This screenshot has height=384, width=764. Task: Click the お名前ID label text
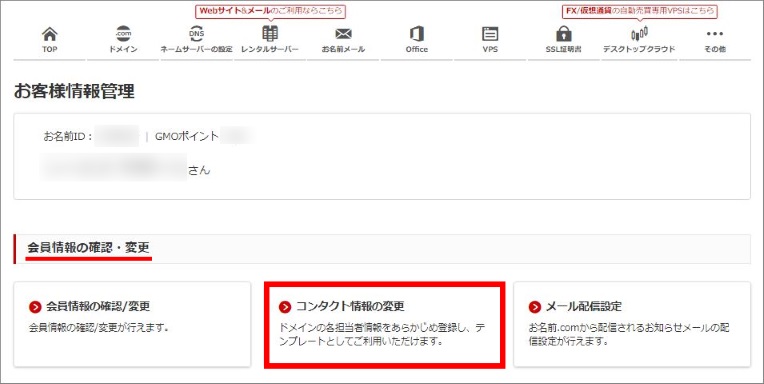coord(68,136)
